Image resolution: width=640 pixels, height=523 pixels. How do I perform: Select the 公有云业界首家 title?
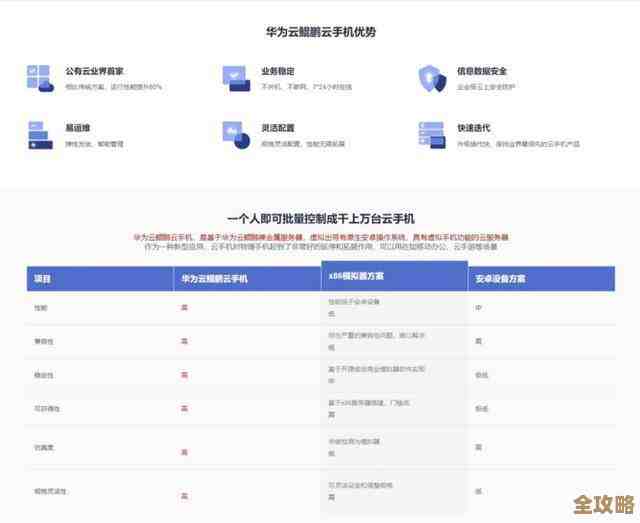point(94,71)
